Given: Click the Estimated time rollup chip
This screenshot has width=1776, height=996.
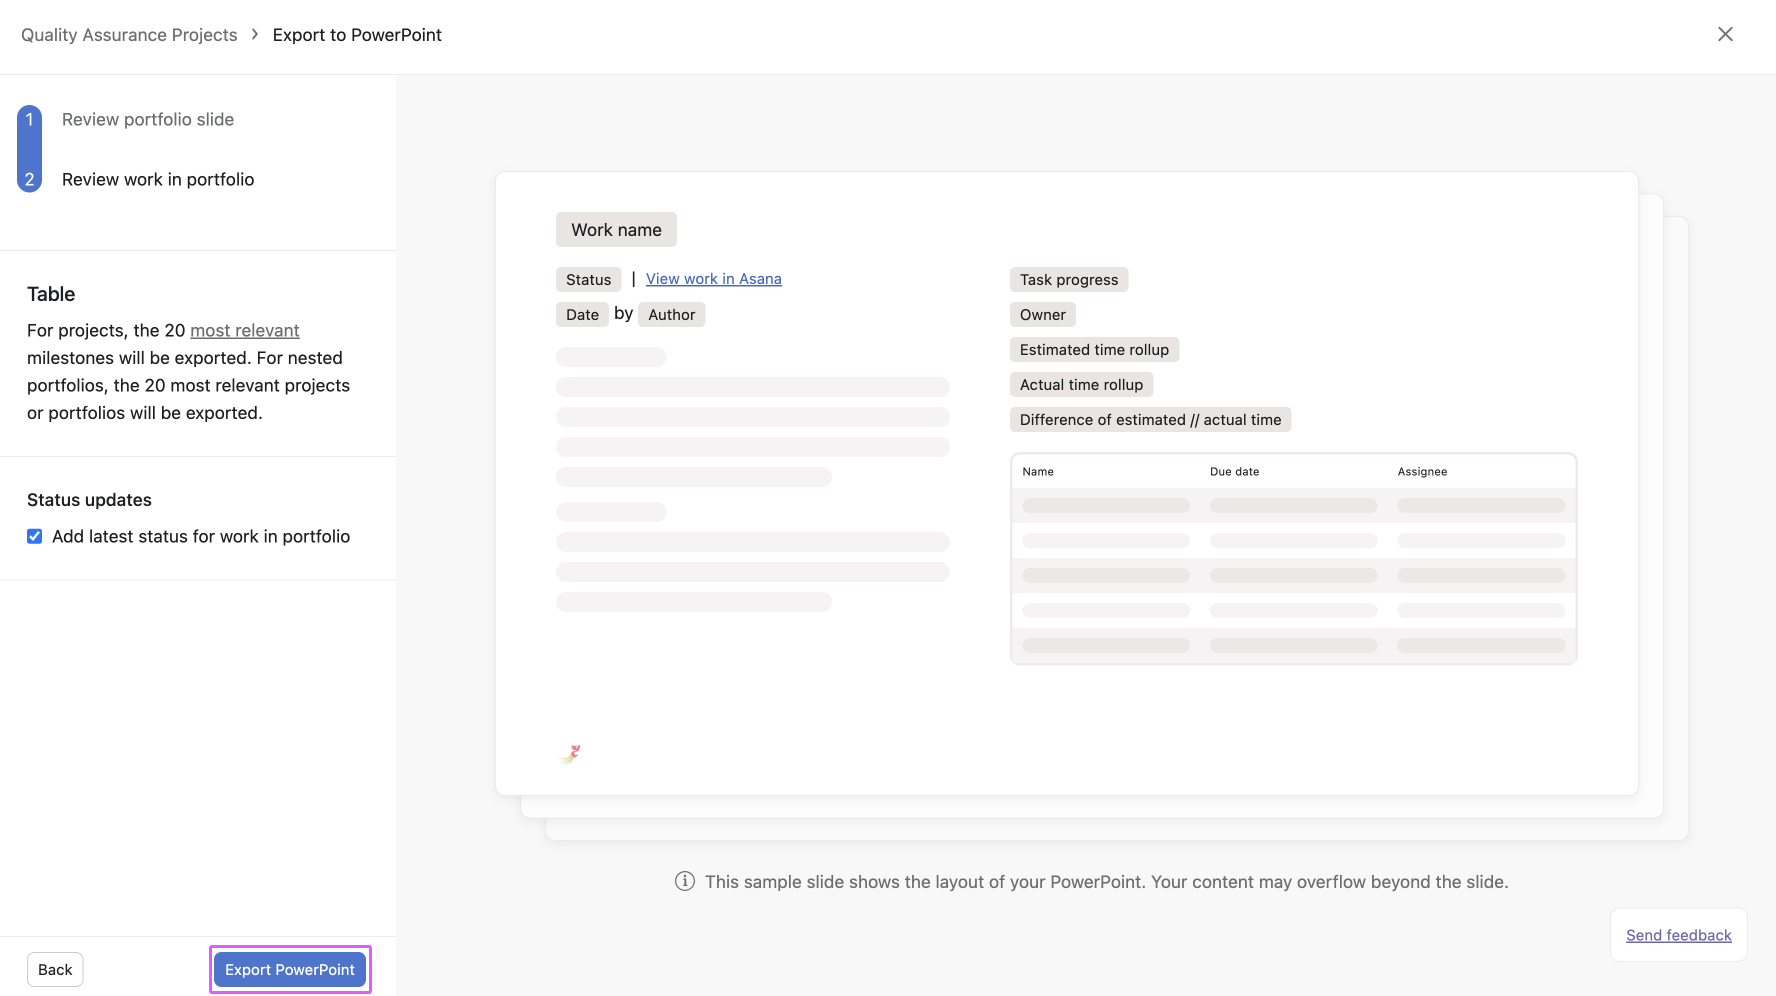Looking at the screenshot, I should 1094,349.
